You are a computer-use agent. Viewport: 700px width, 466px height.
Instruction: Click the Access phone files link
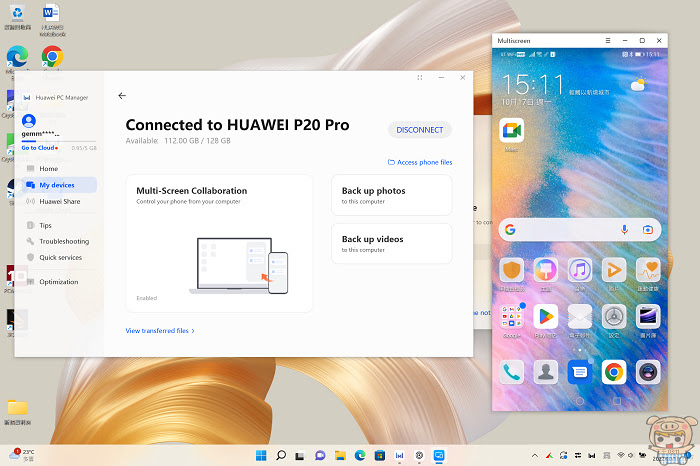(420, 162)
